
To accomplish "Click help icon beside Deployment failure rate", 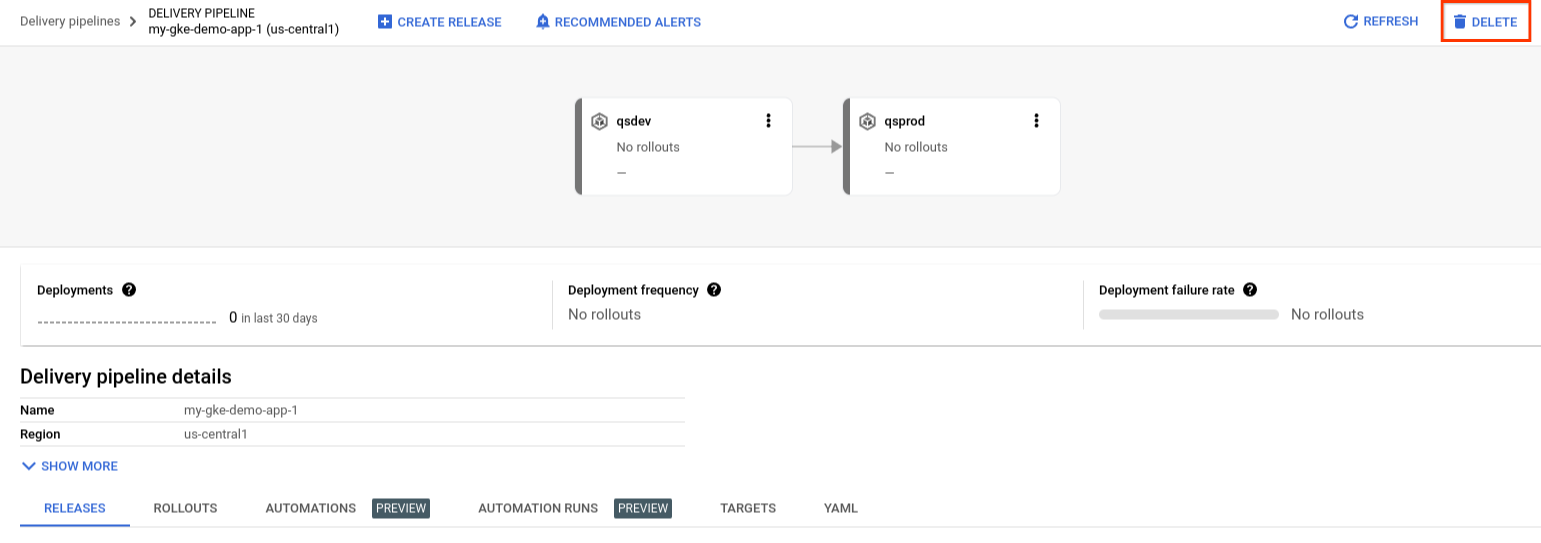I will (x=1249, y=290).
